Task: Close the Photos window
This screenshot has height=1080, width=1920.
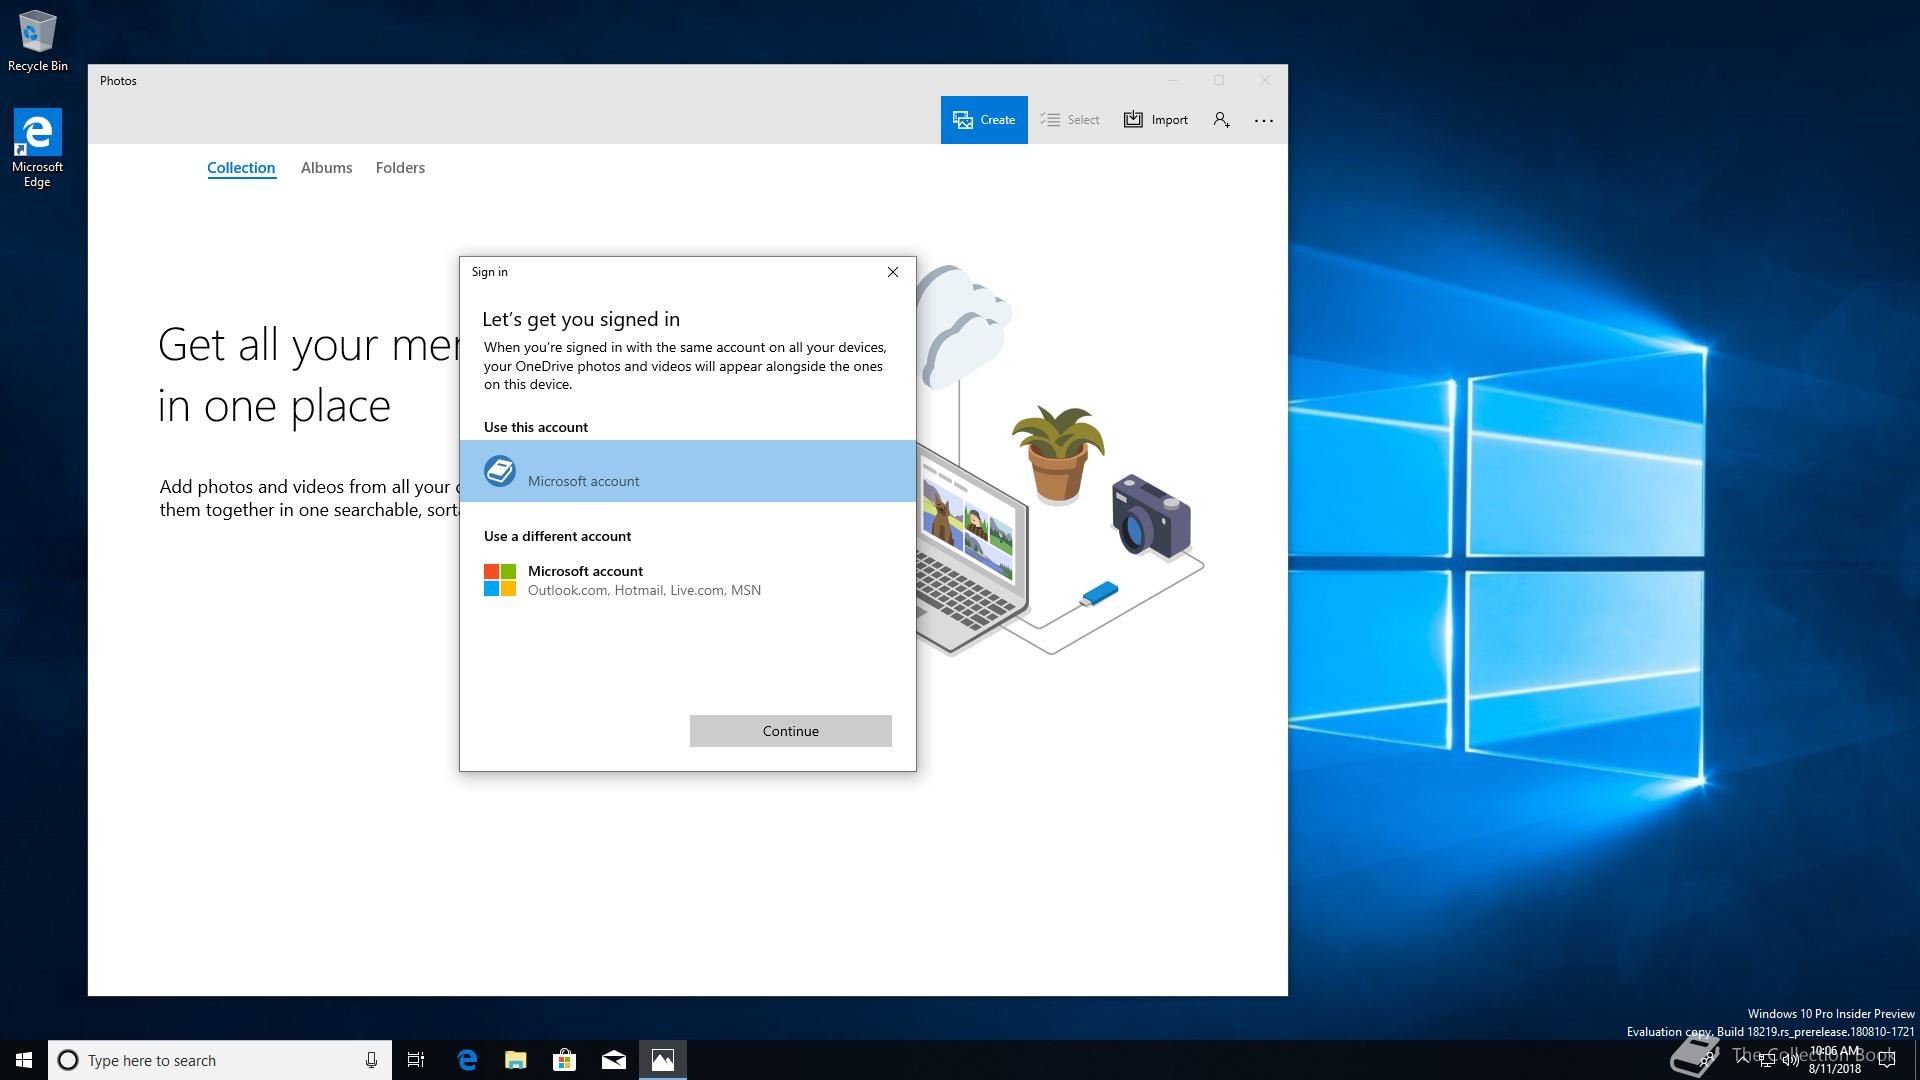Action: 1265,80
